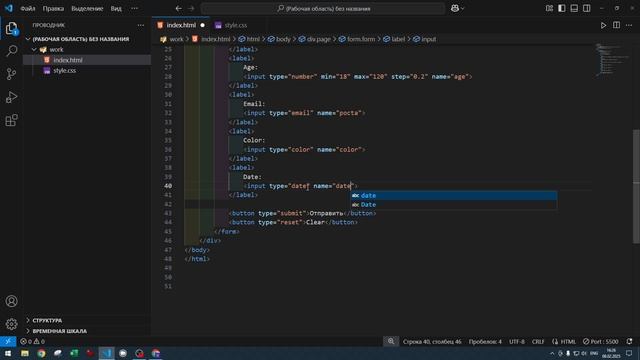Open the Accounts menu icon
Screen dimensions: 640x360
pos(11,301)
